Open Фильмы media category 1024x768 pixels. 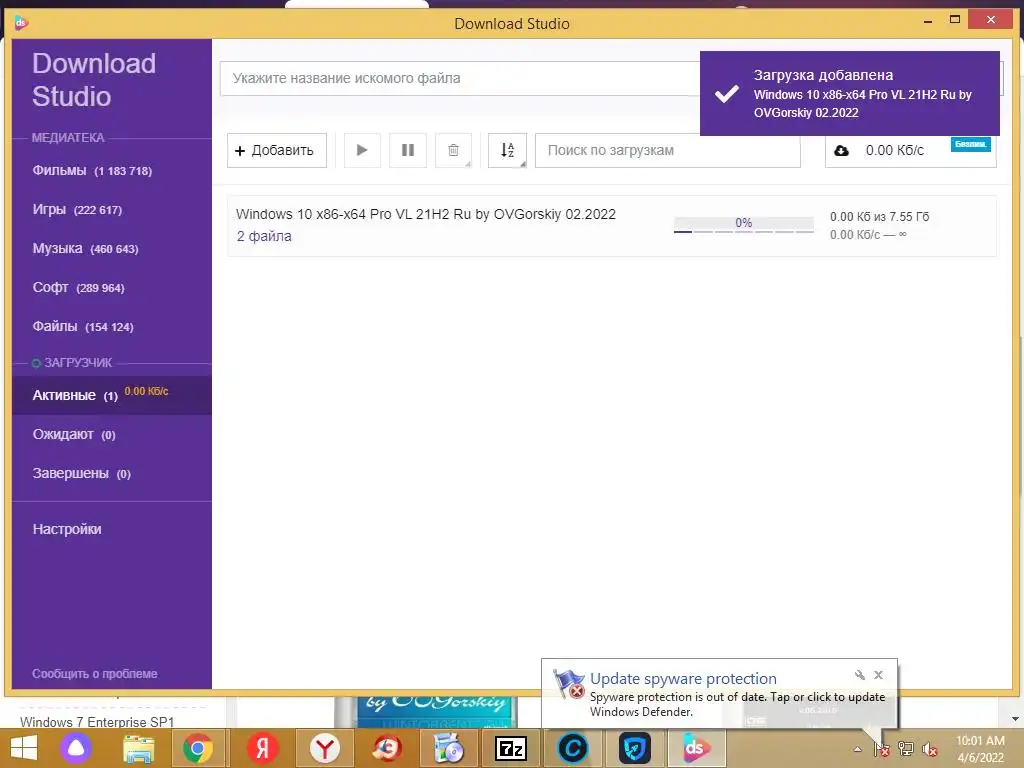[92, 170]
